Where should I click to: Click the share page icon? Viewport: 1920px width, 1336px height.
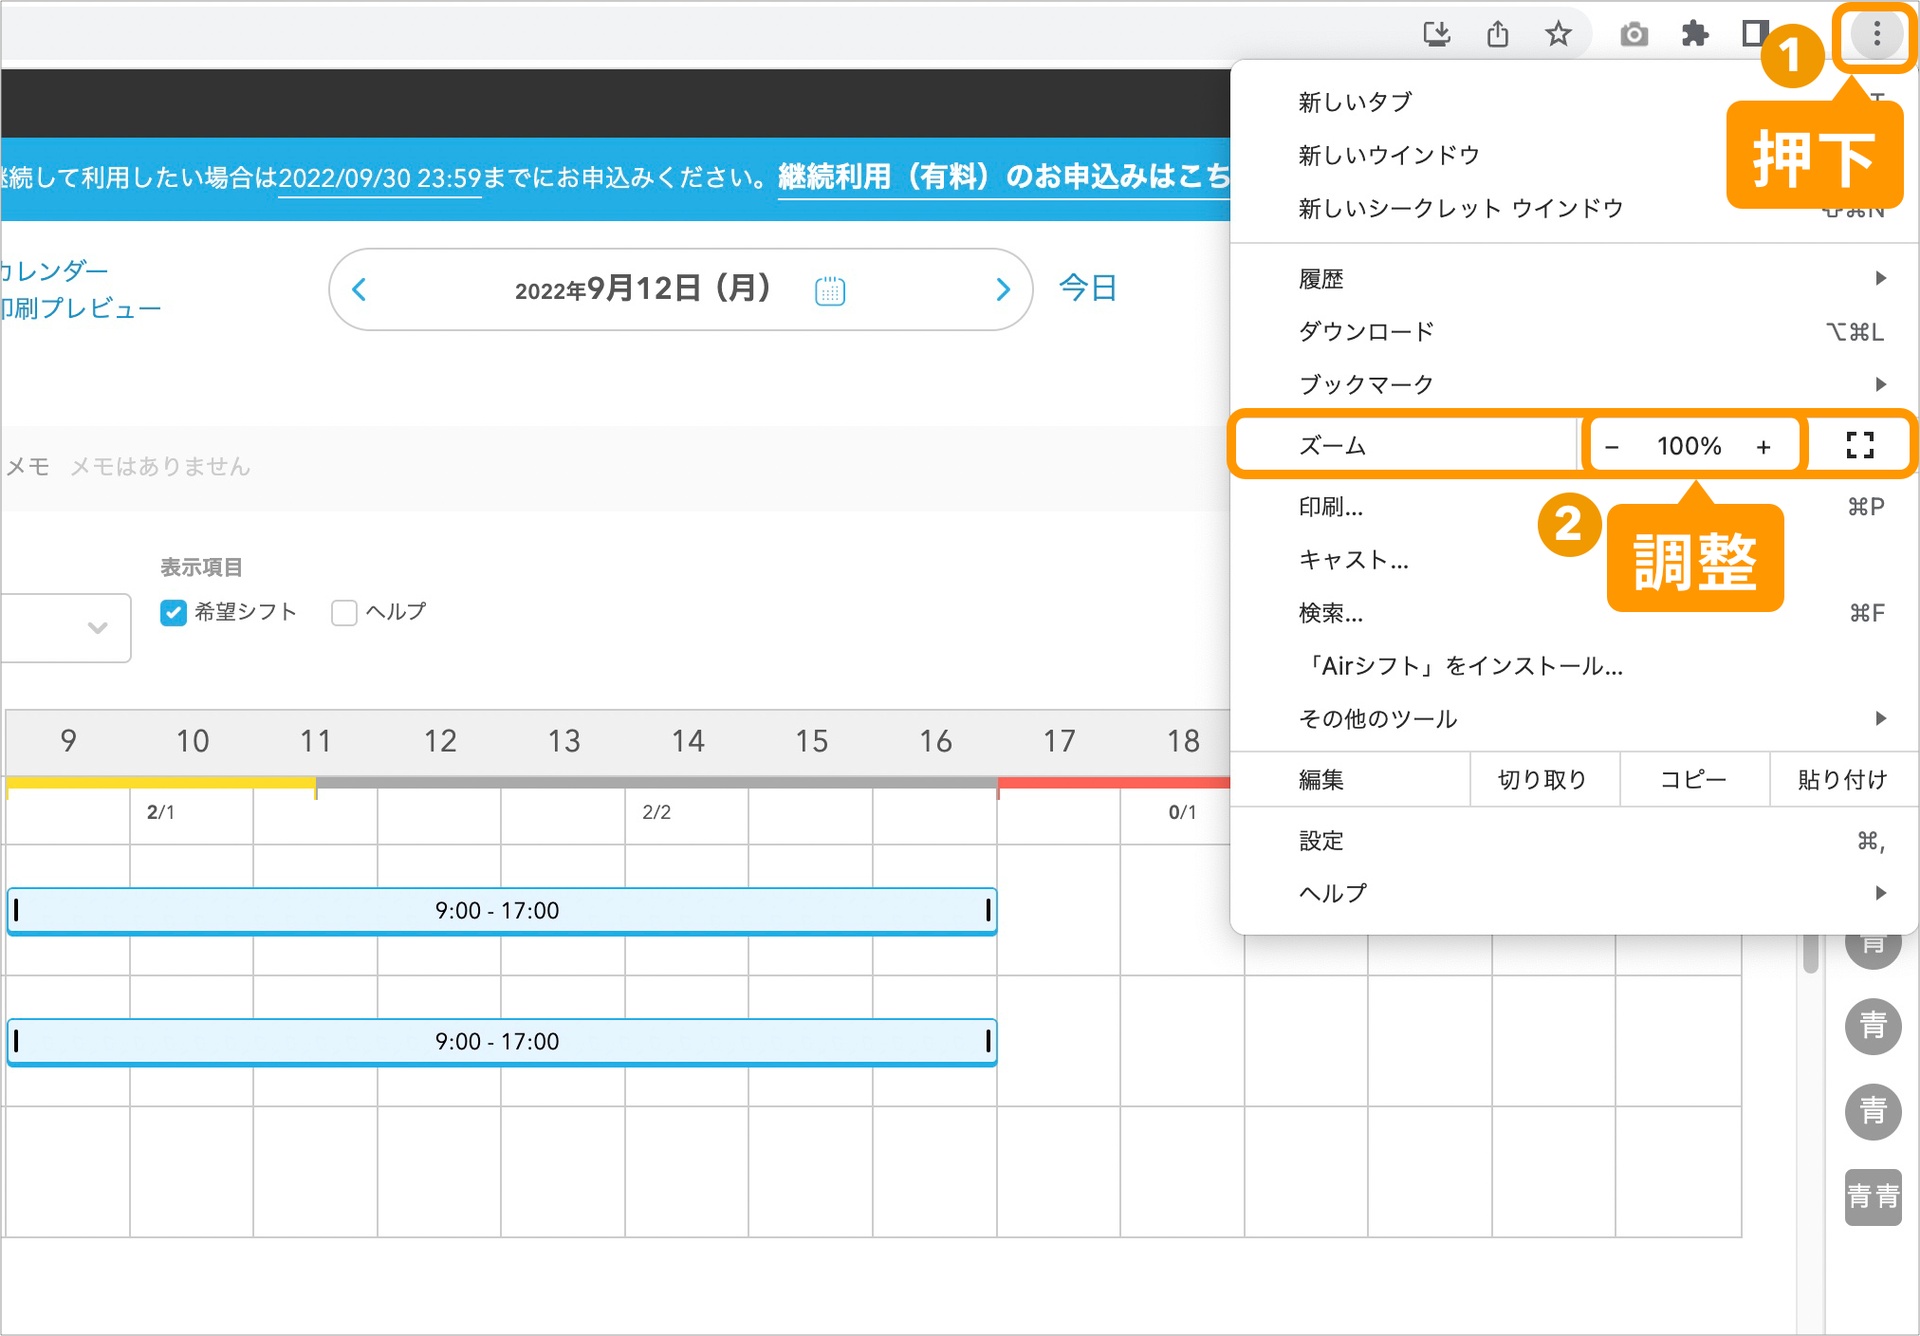(1497, 35)
